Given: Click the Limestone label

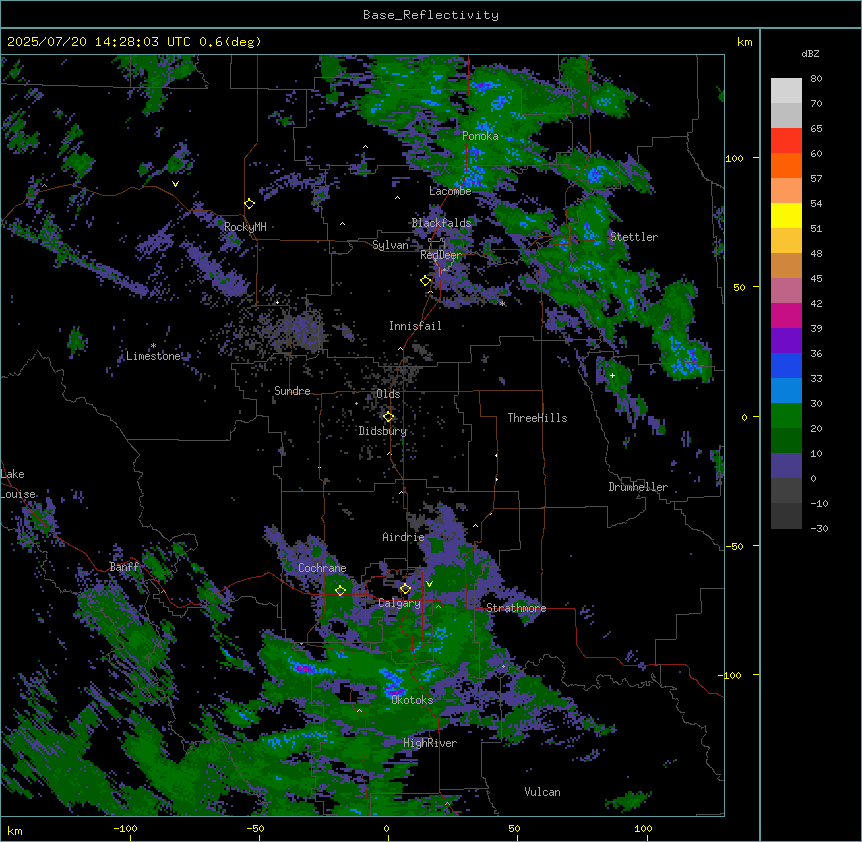Looking at the screenshot, I should click(x=153, y=356).
